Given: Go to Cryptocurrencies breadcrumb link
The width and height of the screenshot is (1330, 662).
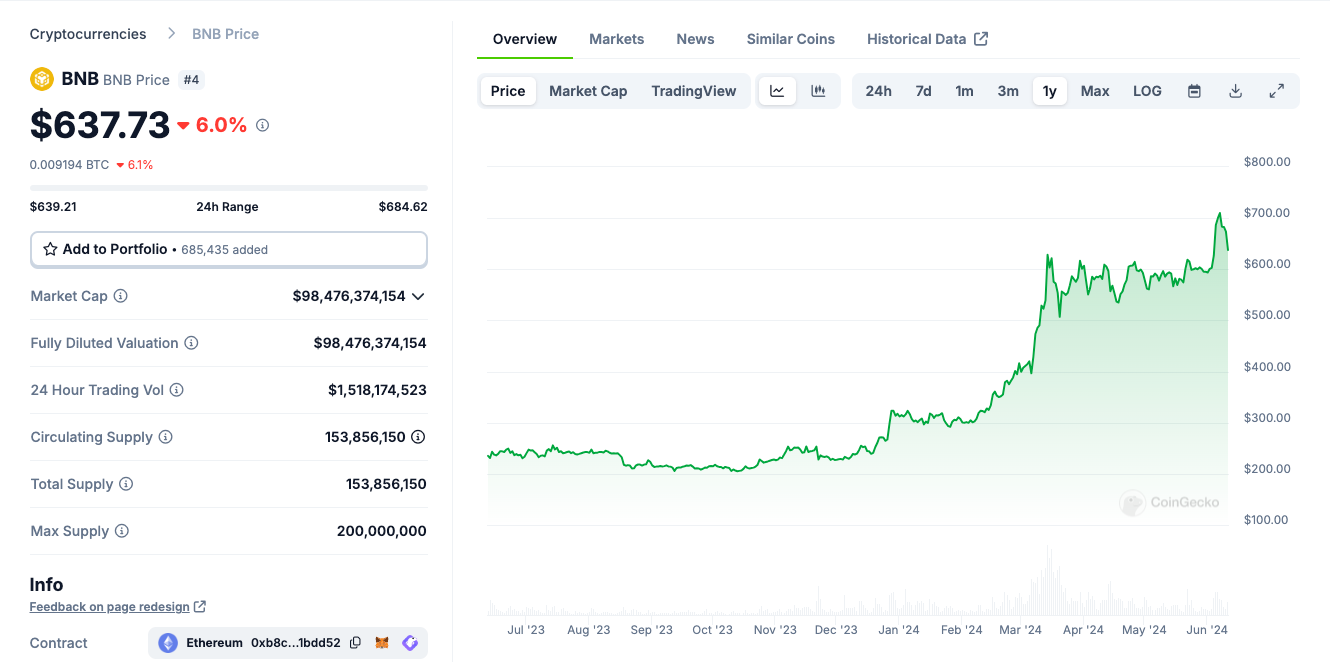Looking at the screenshot, I should click(x=88, y=34).
